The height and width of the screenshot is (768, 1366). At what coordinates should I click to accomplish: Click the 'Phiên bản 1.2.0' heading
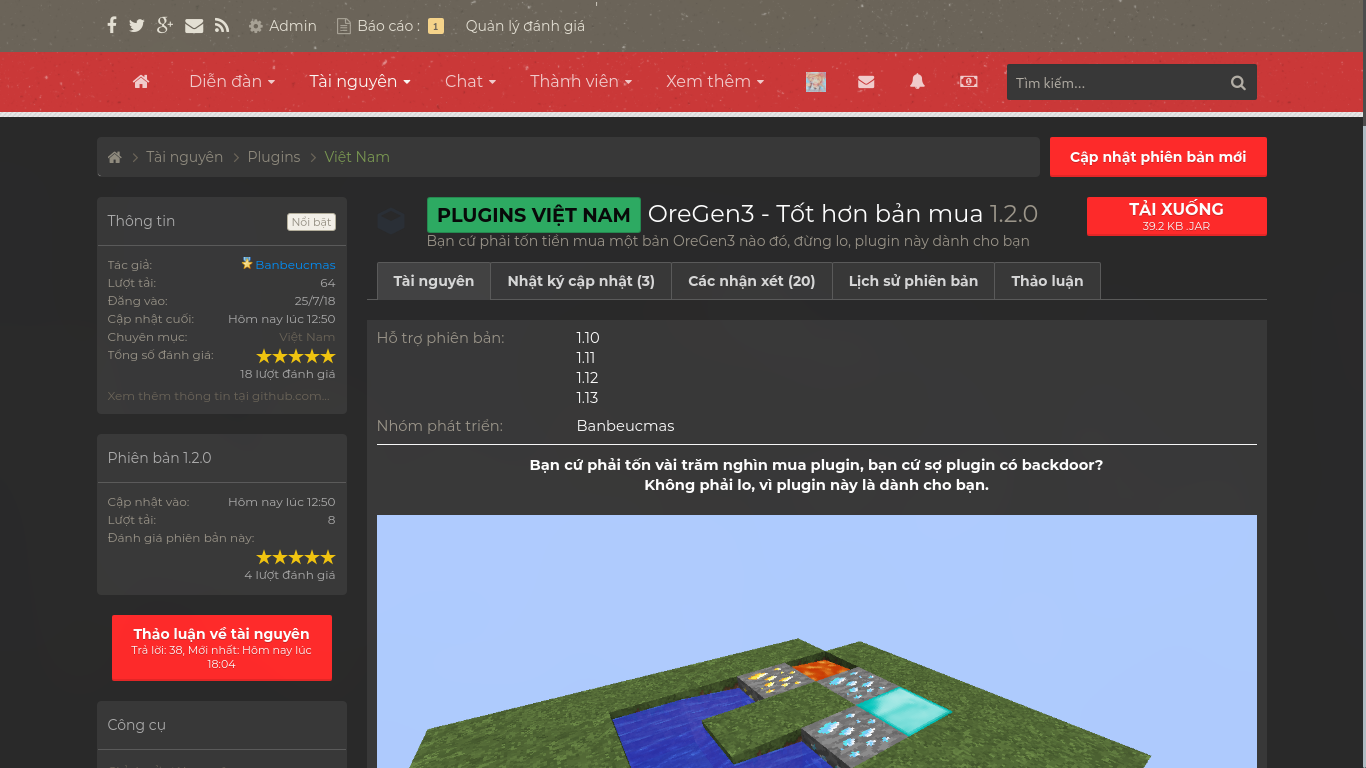160,458
